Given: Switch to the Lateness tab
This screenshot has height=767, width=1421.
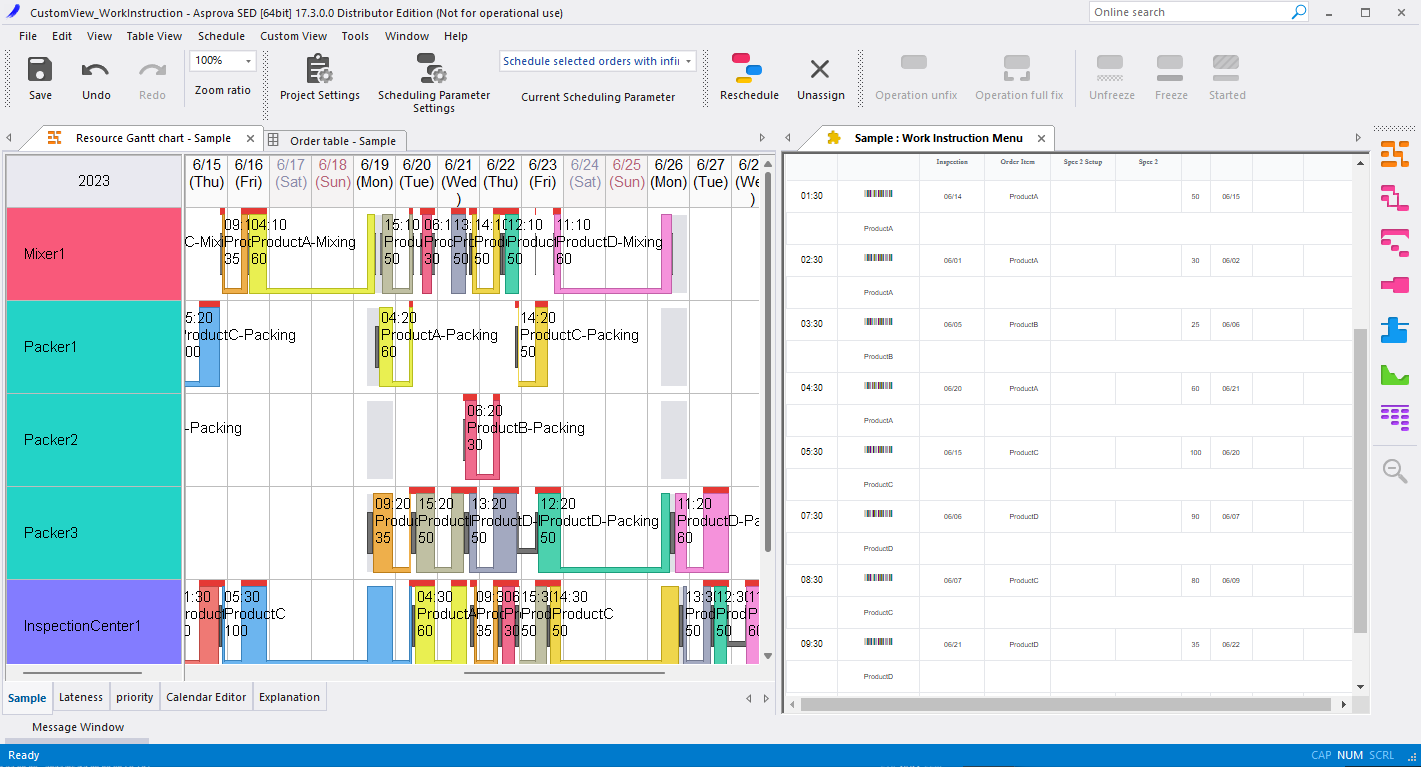Looking at the screenshot, I should pyautogui.click(x=80, y=697).
